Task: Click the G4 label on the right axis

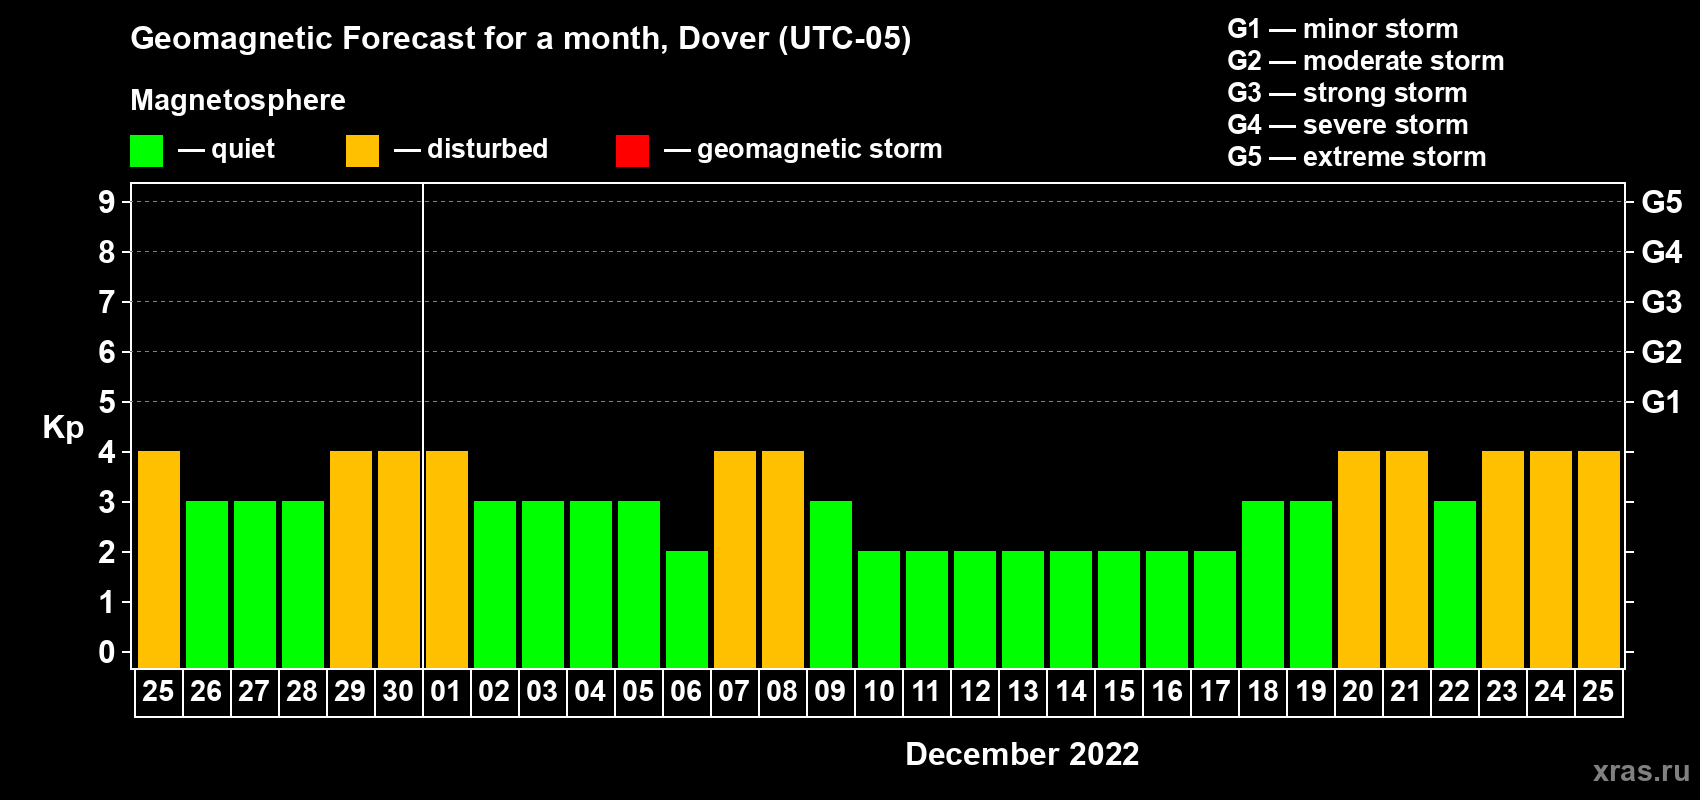Action: tap(1662, 252)
